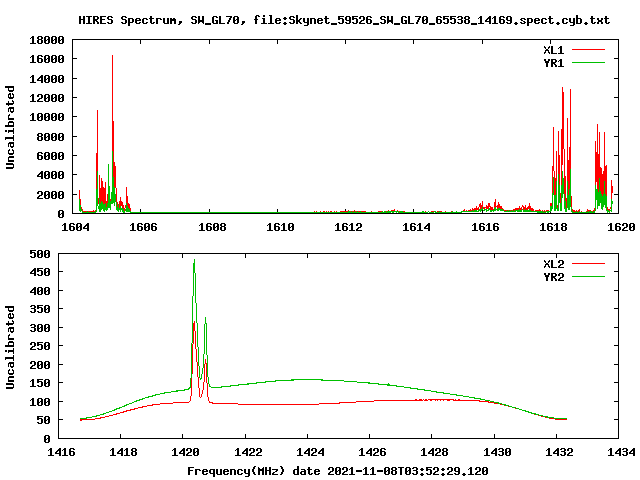Click the 150 y-axis tick label
This screenshot has height=480, width=640.
40,383
